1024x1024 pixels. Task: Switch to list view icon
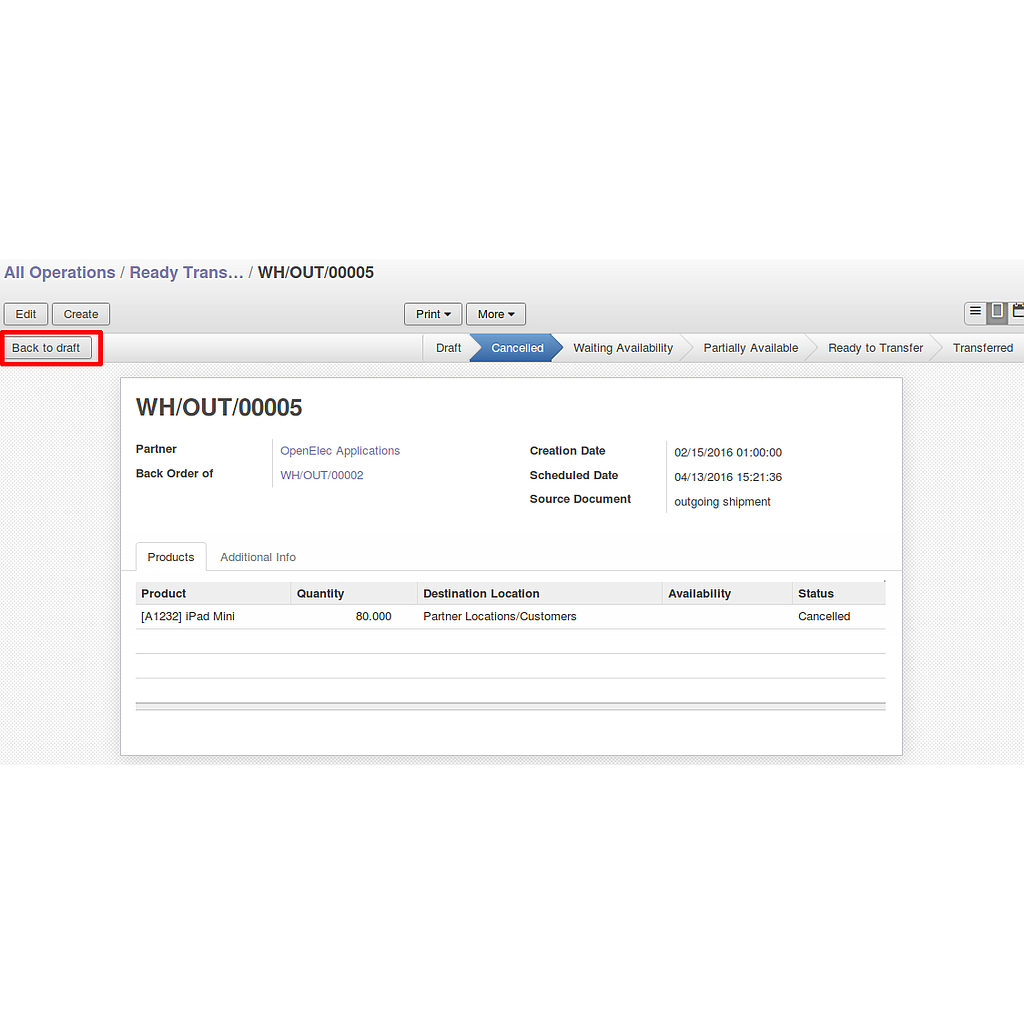(976, 313)
